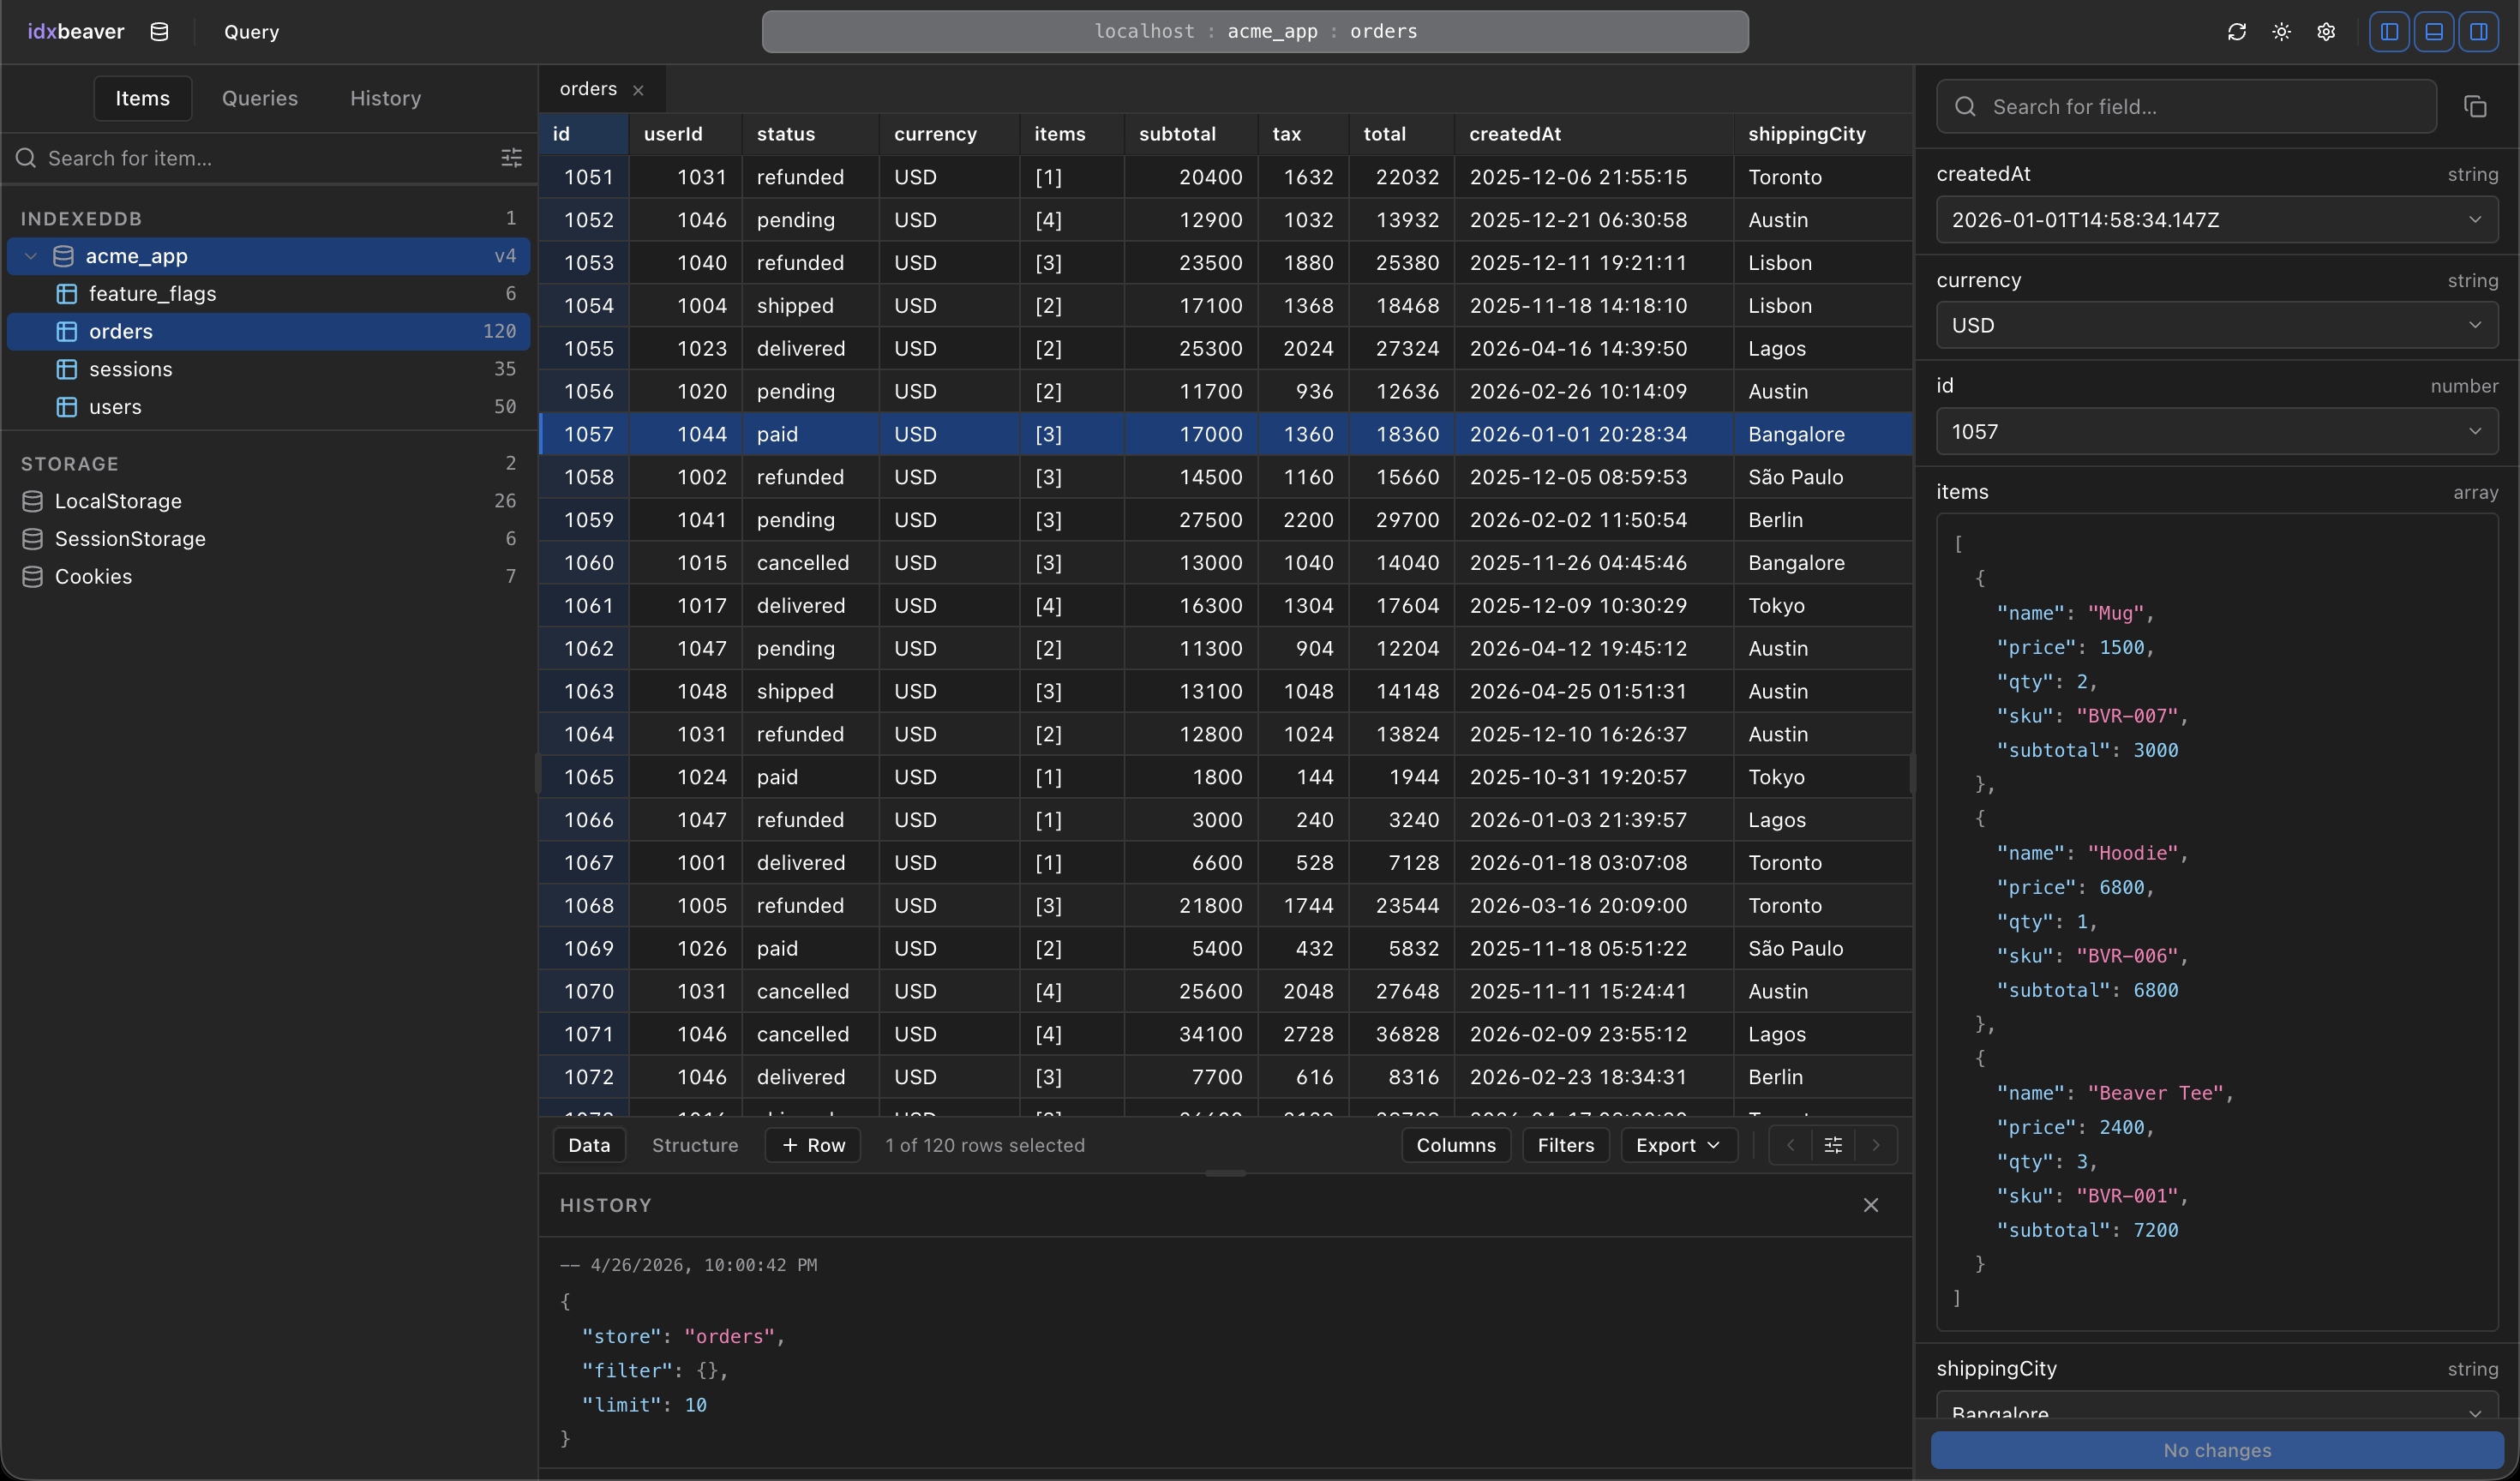Click the items JSON array editor
Viewport: 2520px width, 1481px height.
tap(2217, 922)
